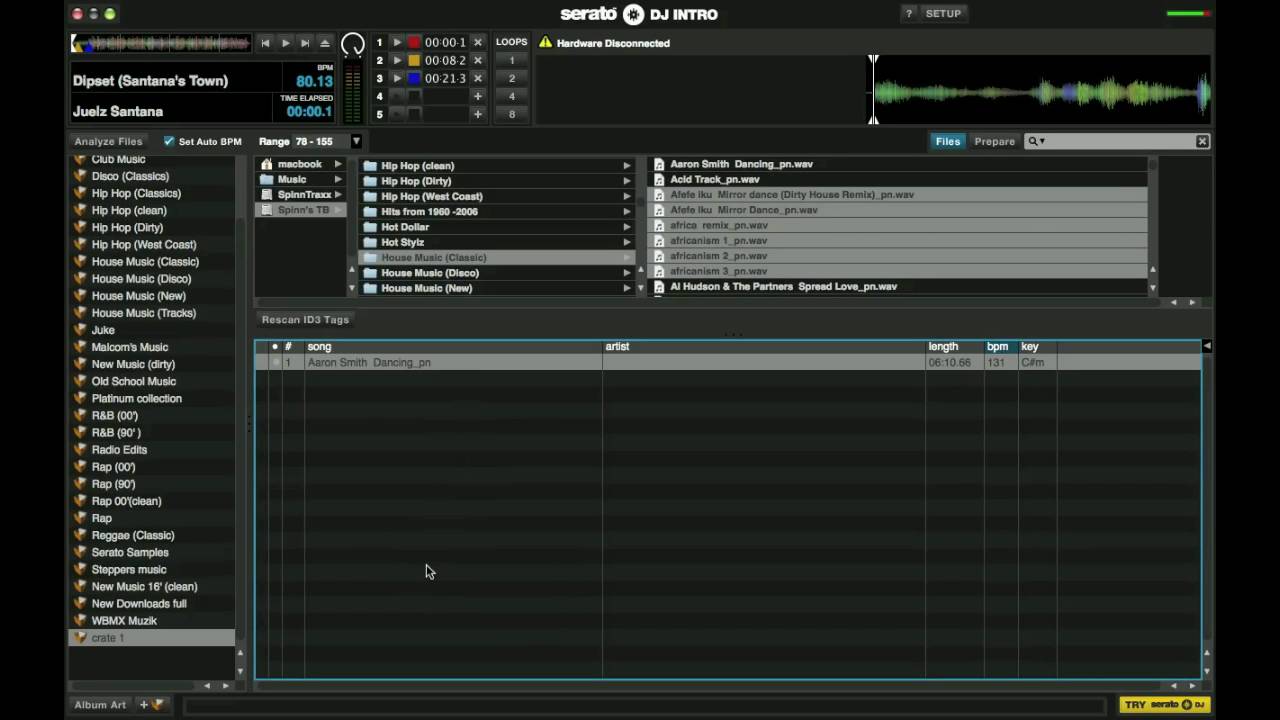1280x720 pixels.
Task: Expand House Music (Disco) folder arrow
Action: click(627, 273)
